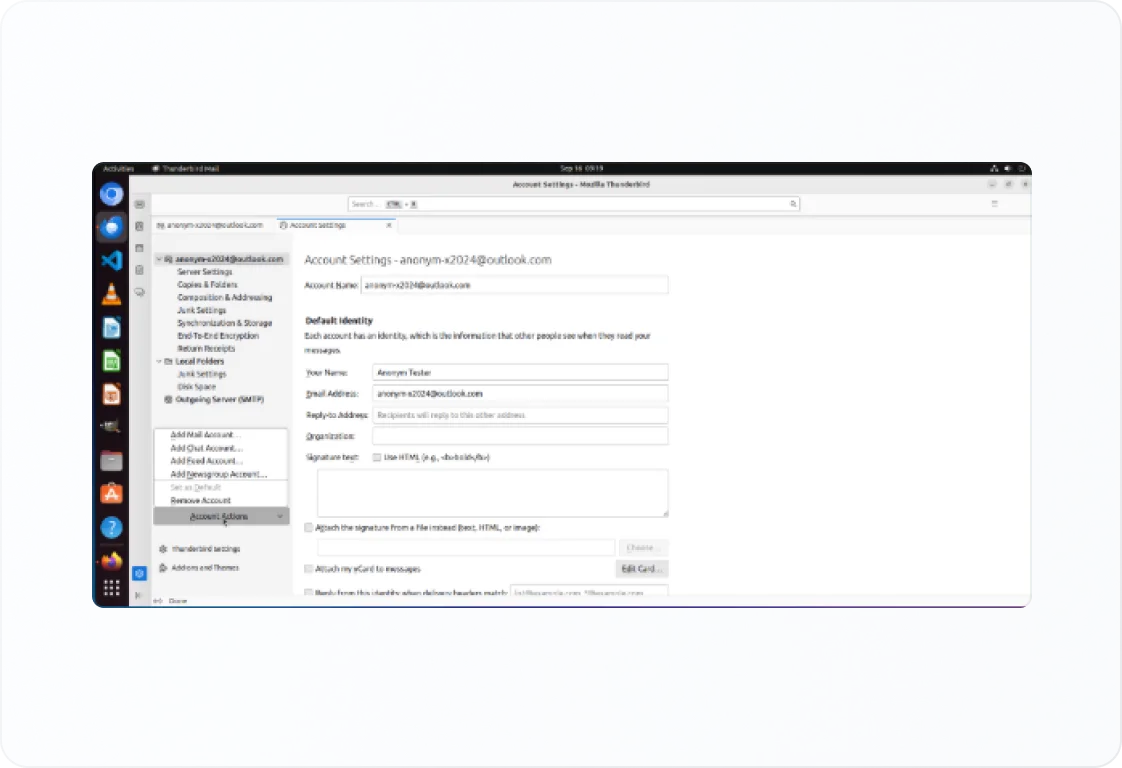Close the Account Settings tab

[389, 225]
